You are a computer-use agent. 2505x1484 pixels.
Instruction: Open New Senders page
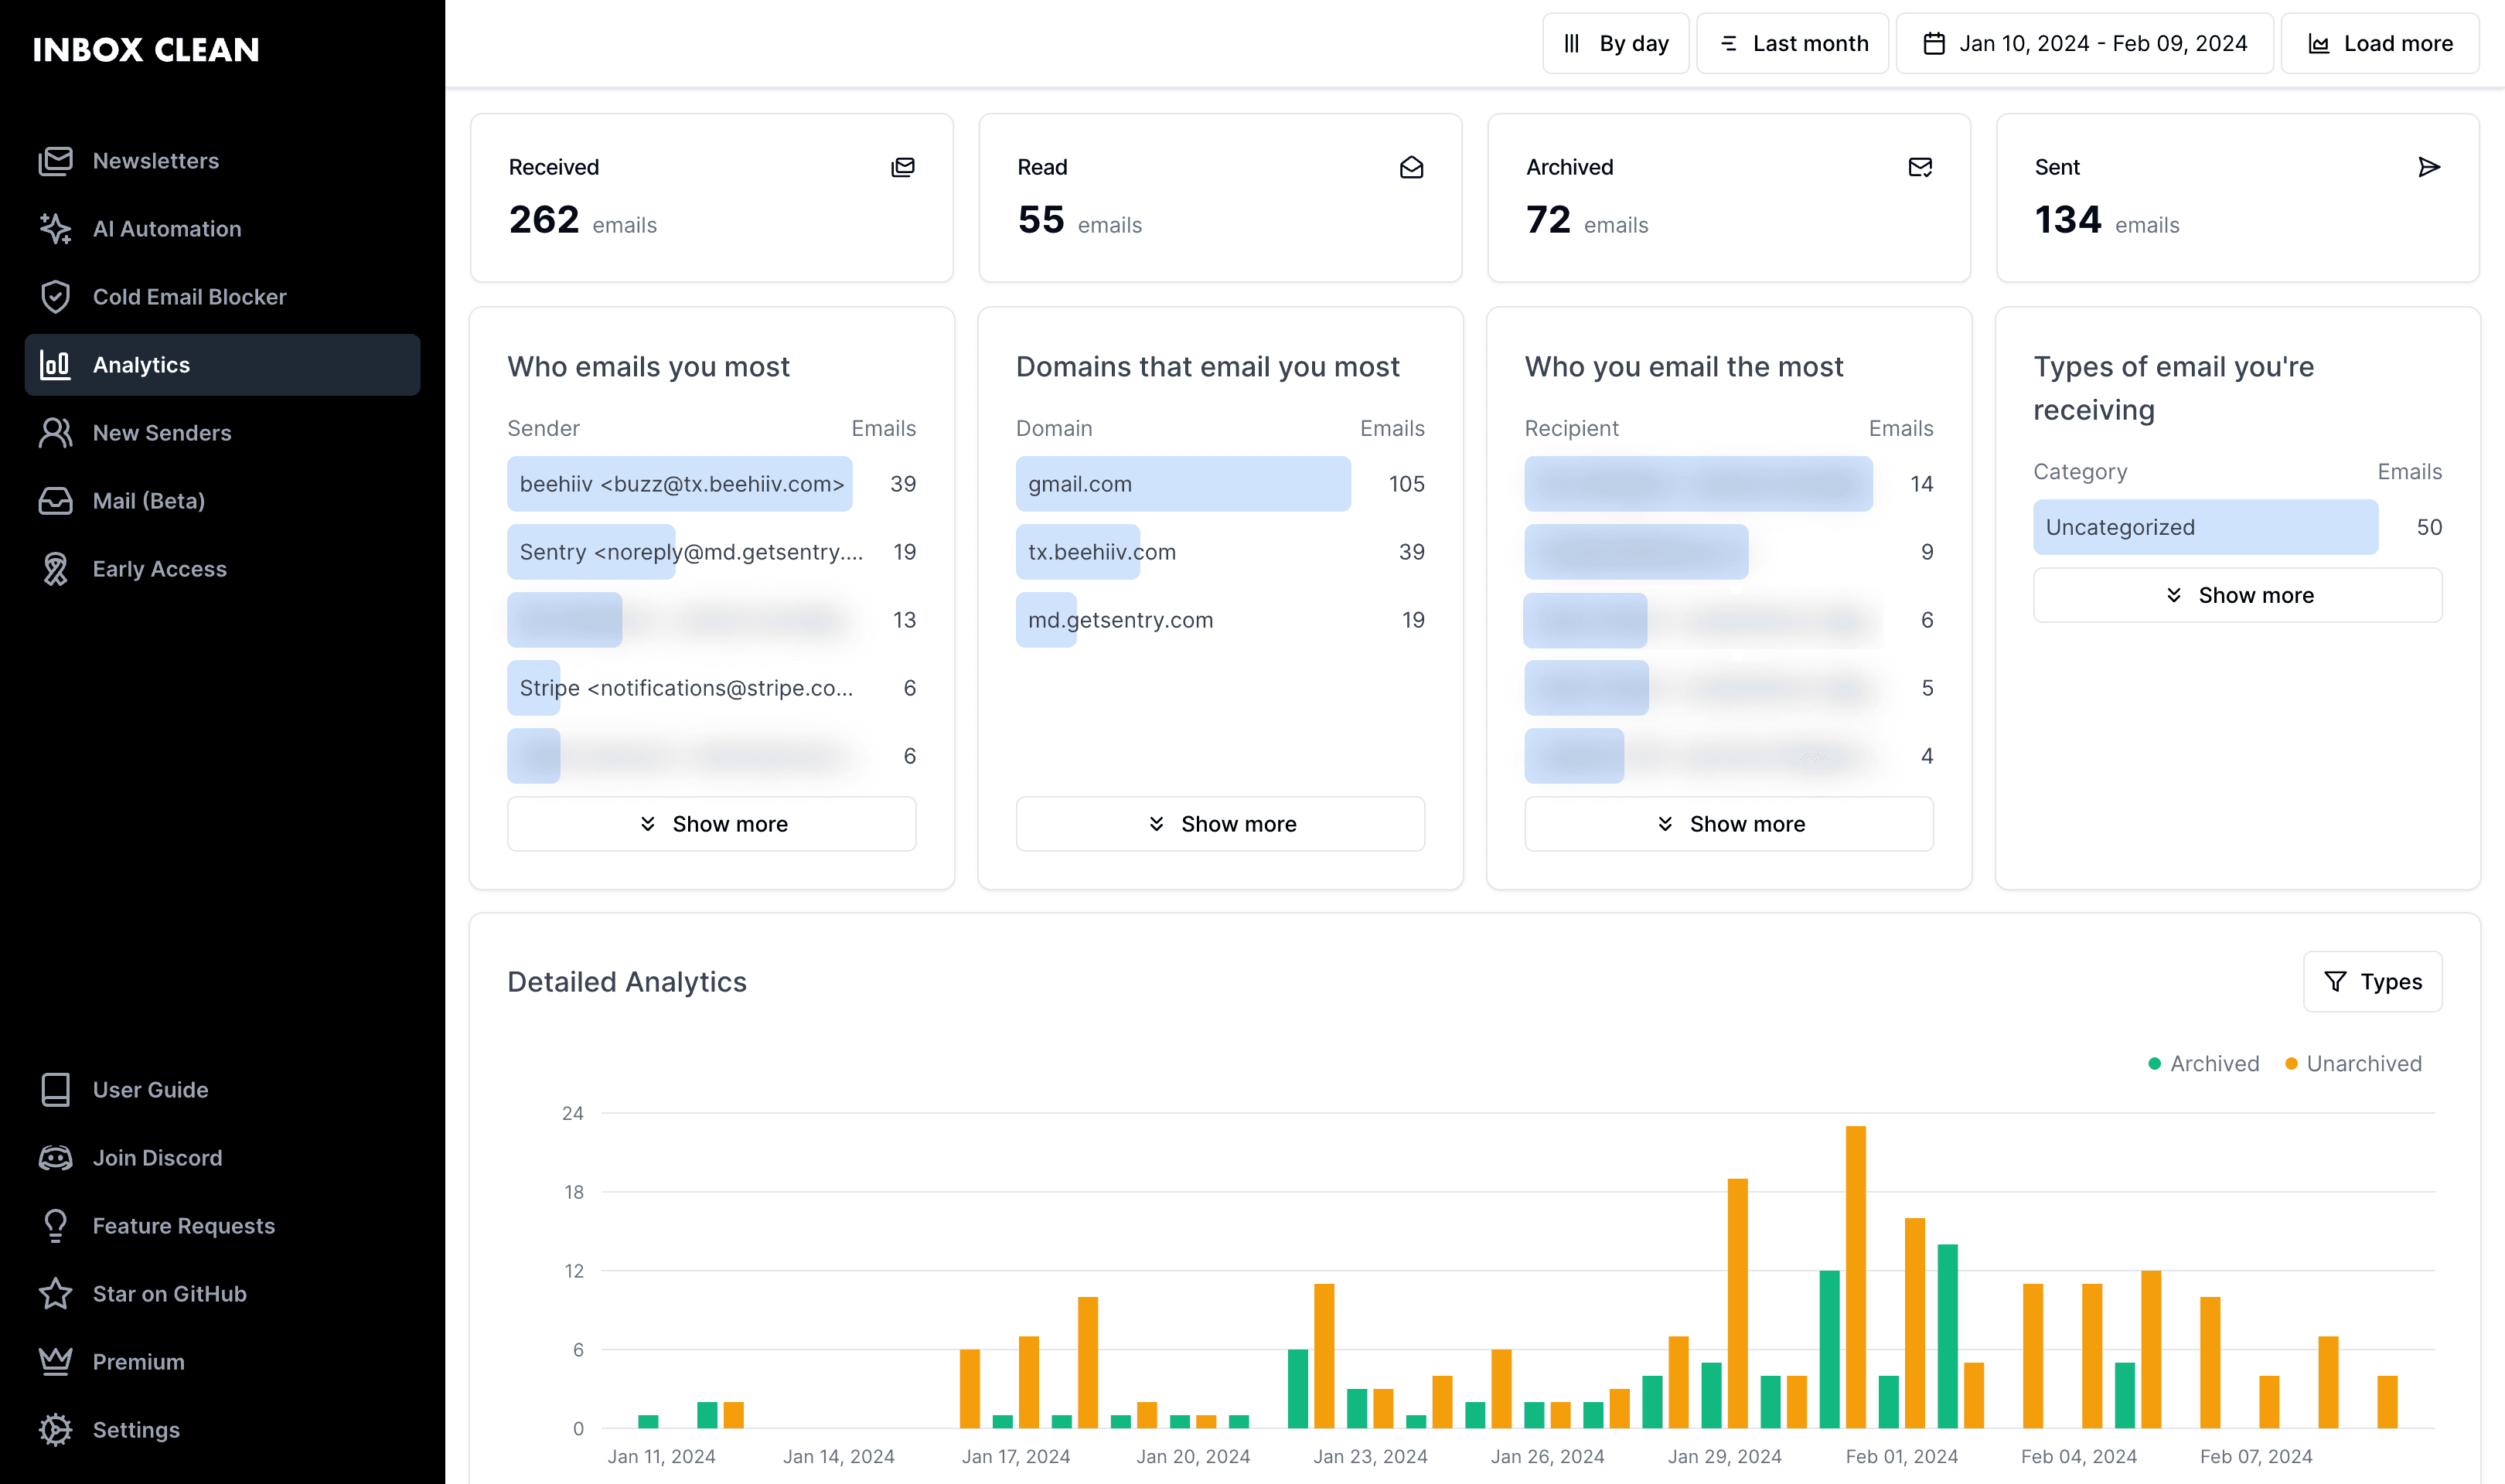(x=222, y=433)
